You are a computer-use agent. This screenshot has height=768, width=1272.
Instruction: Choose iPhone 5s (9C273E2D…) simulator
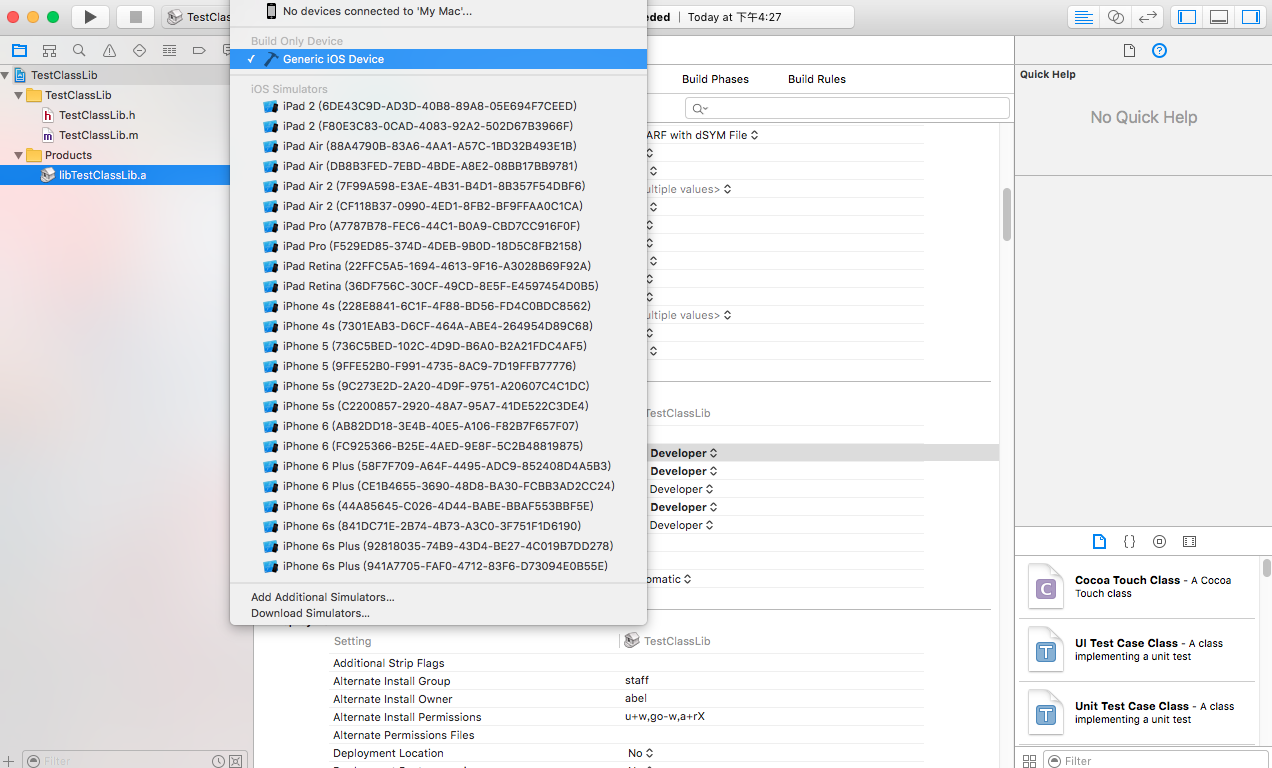(x=438, y=386)
